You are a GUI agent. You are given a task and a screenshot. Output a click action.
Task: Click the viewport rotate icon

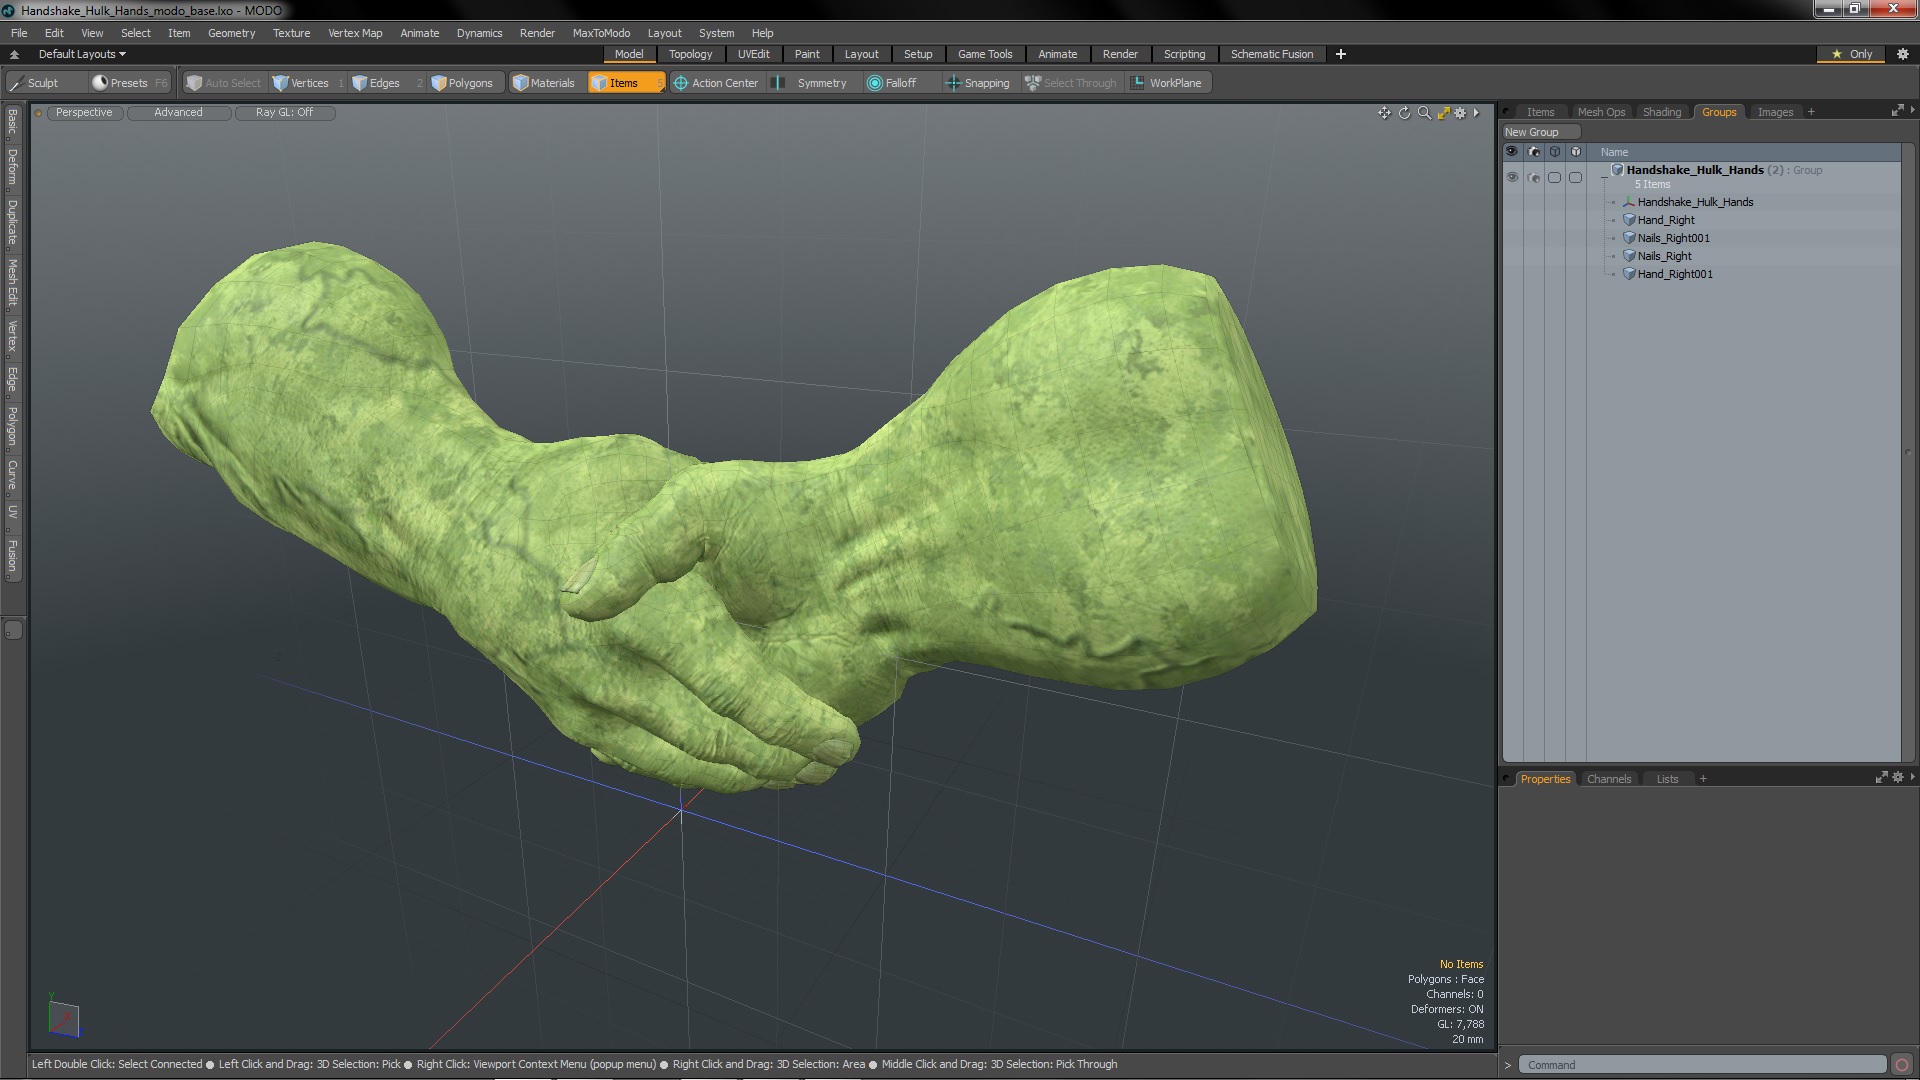(x=1404, y=113)
